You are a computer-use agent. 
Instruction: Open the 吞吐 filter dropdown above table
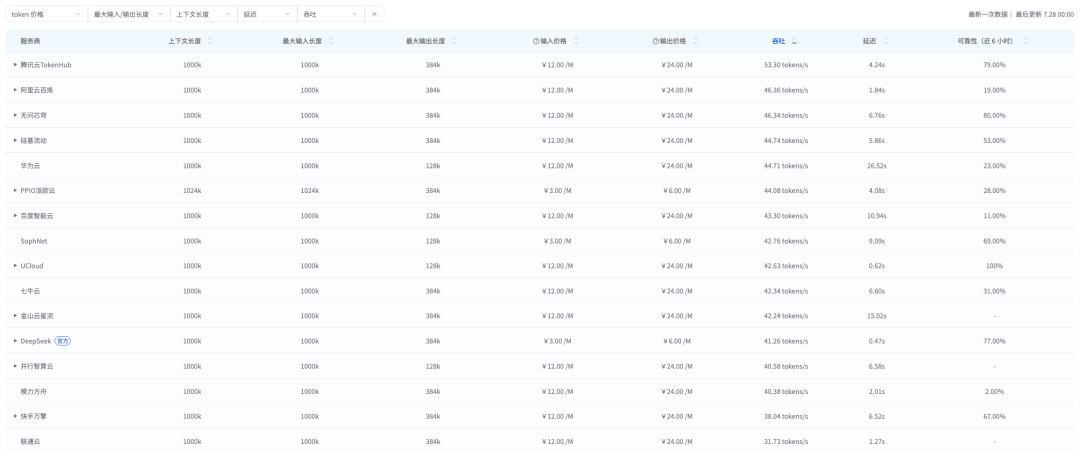[x=330, y=14]
